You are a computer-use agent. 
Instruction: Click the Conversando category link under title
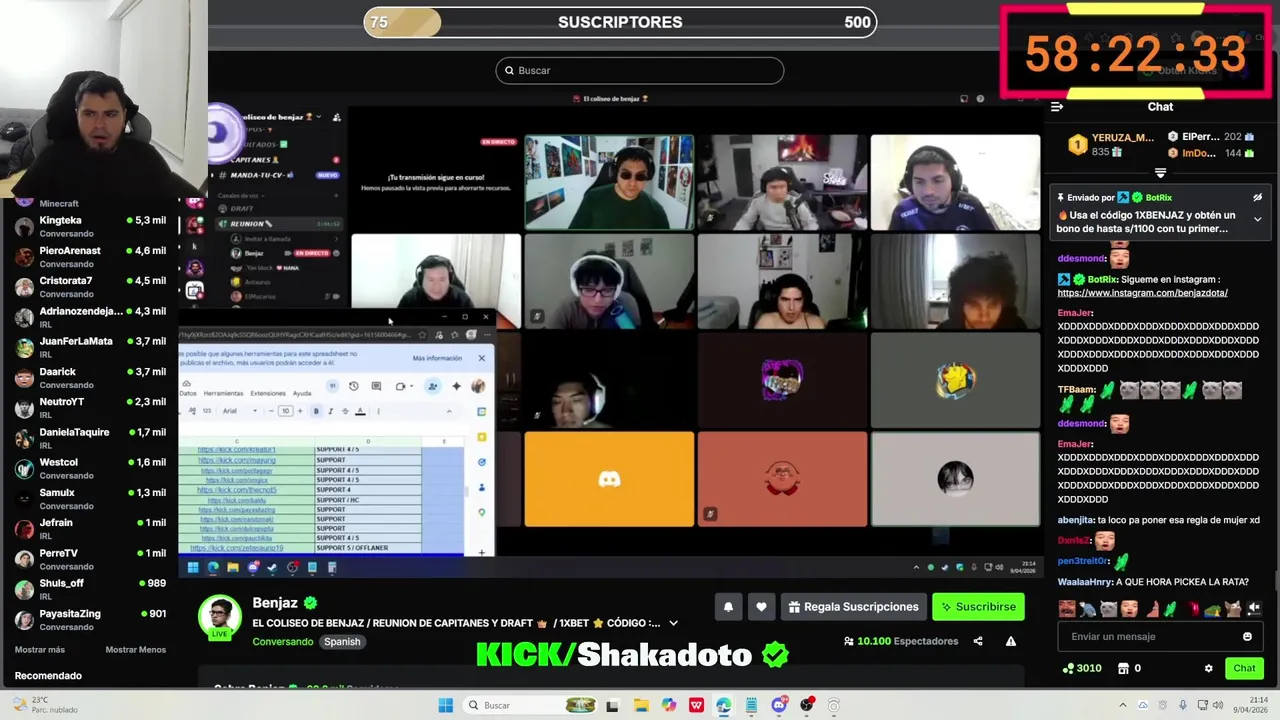283,642
